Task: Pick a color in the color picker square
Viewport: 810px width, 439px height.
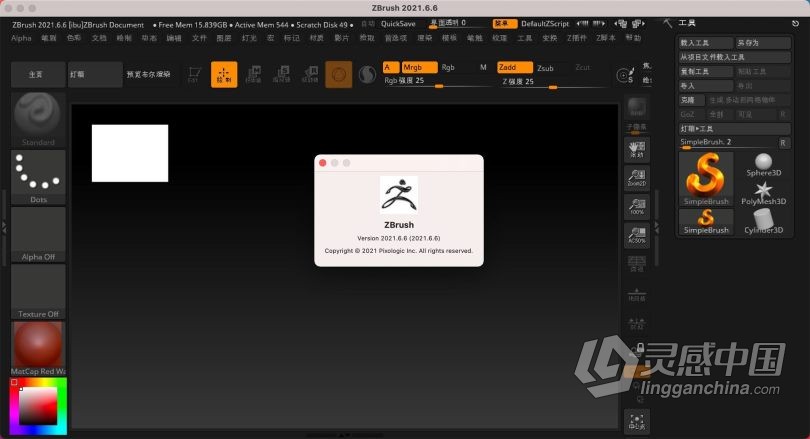Action: [38, 406]
